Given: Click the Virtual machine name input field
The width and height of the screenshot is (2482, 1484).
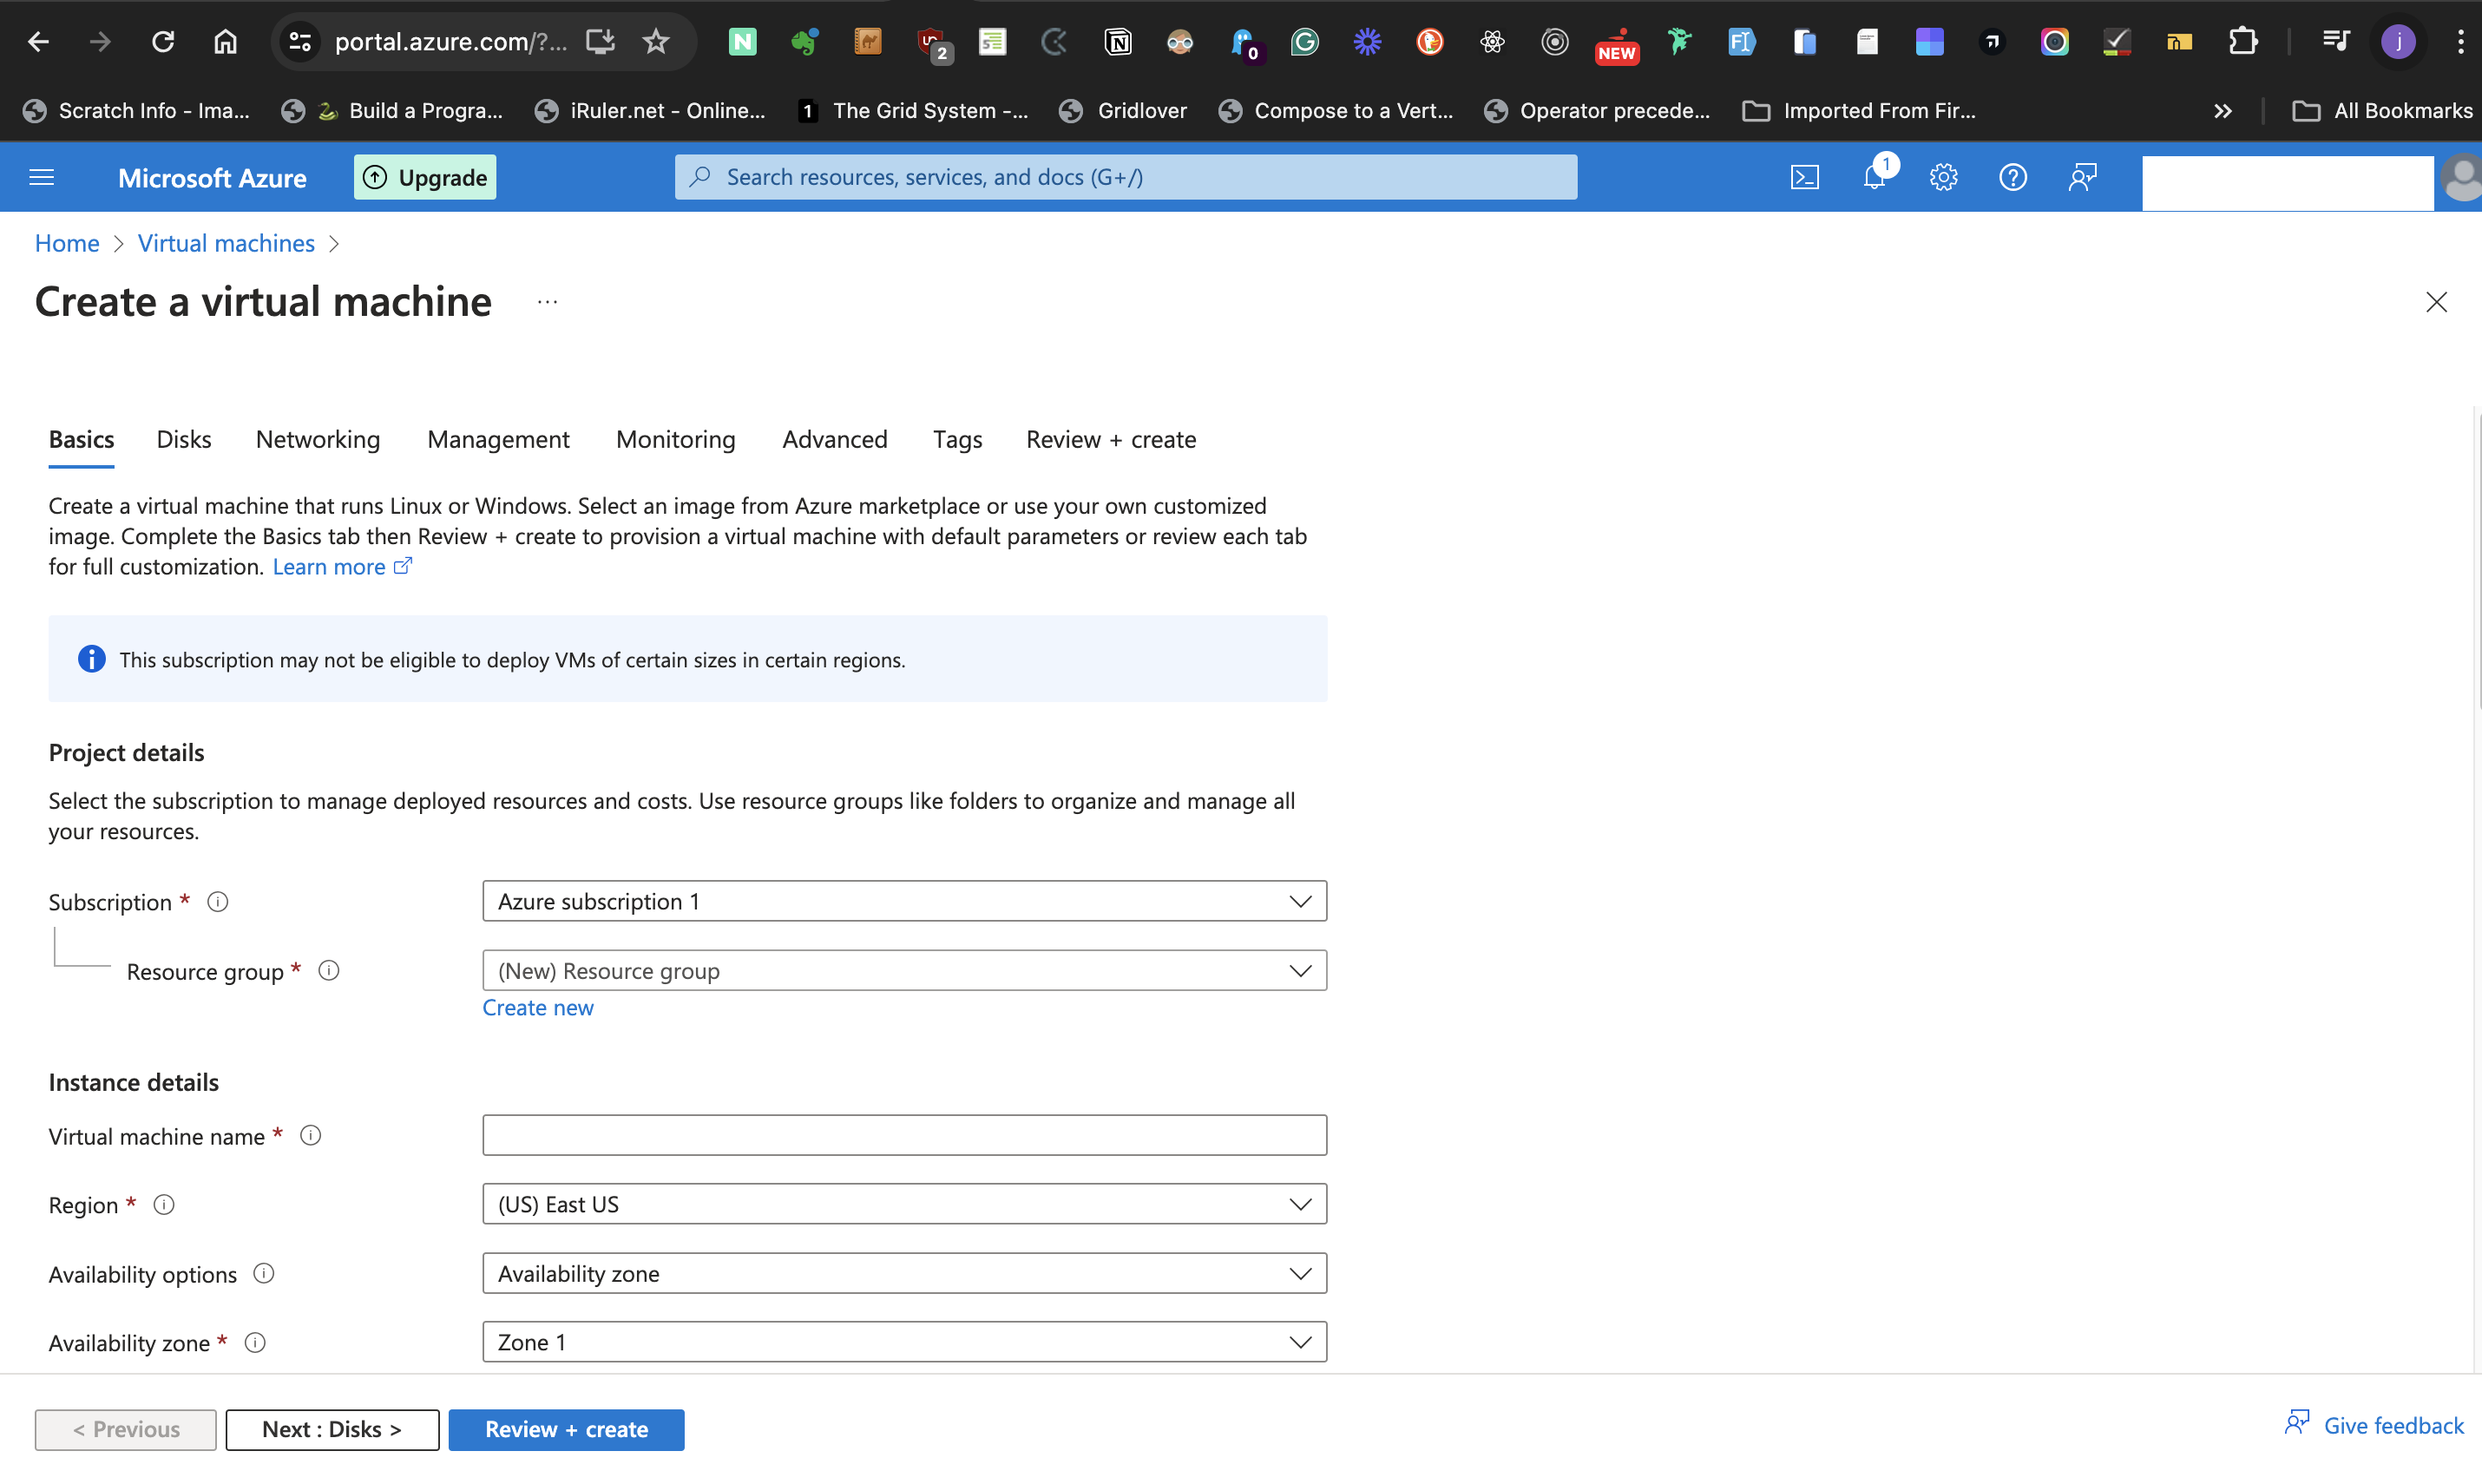Looking at the screenshot, I should coord(903,1134).
